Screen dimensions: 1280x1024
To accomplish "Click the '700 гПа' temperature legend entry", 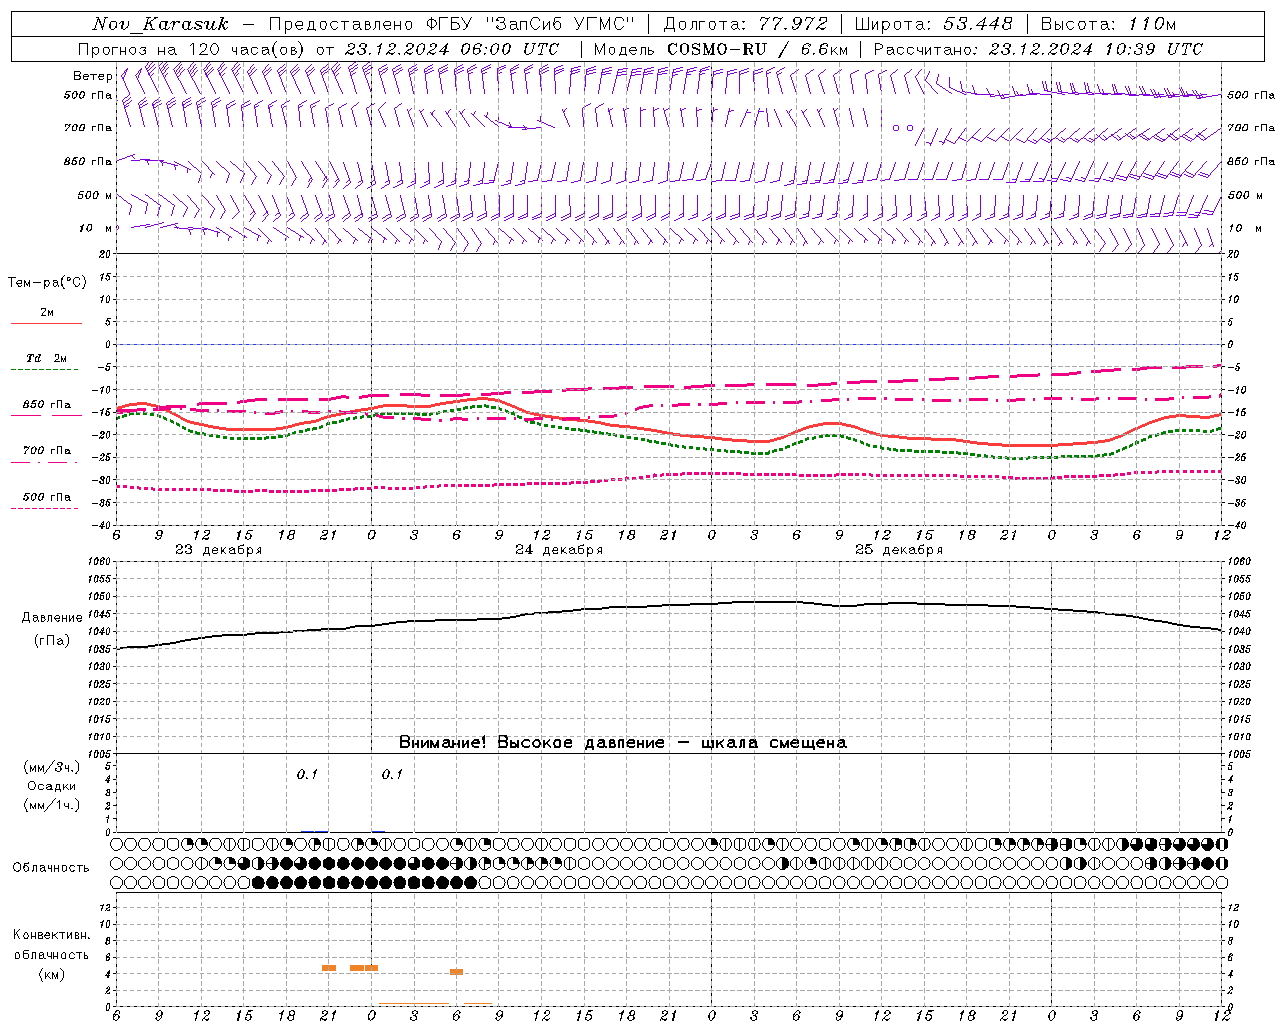I will click(x=46, y=450).
